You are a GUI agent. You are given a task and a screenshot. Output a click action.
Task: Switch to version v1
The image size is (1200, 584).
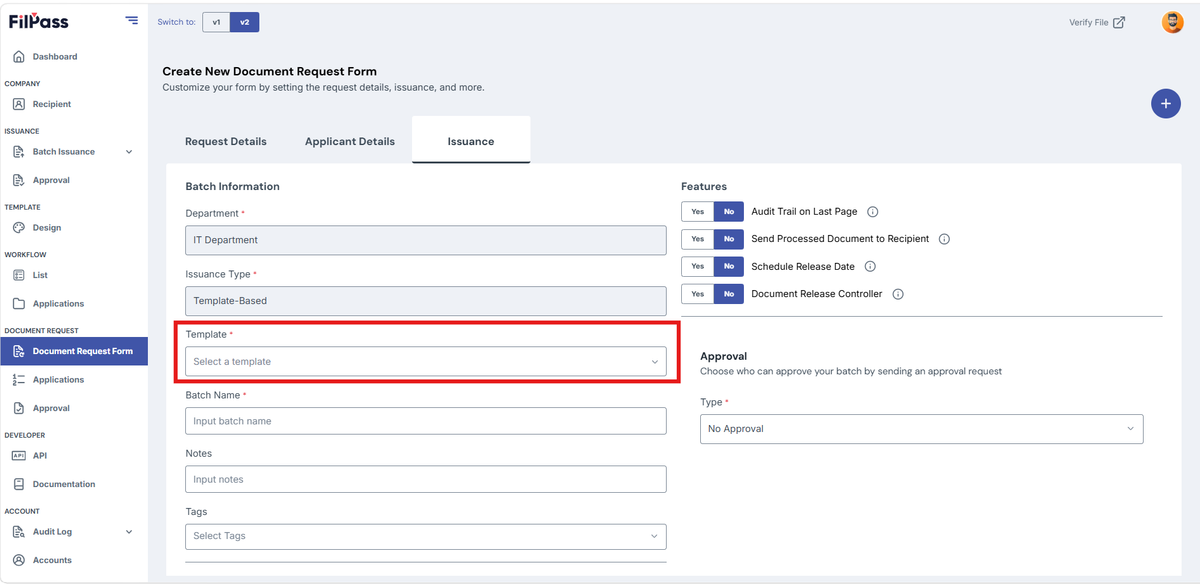click(216, 22)
